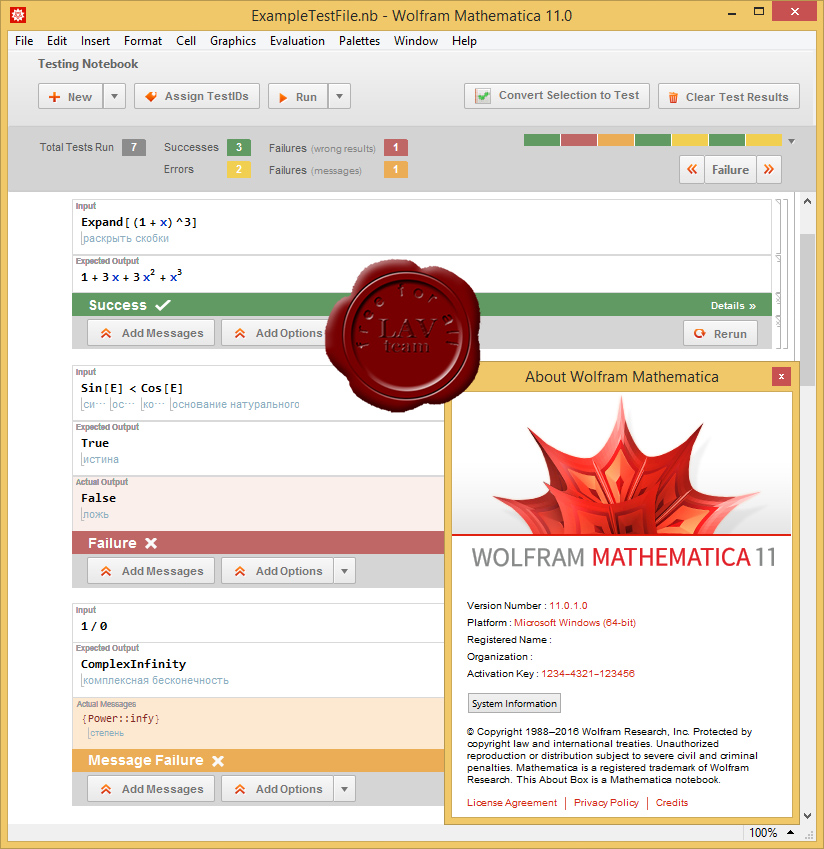Click Successes count badge 3
This screenshot has height=849, width=824.
point(239,147)
